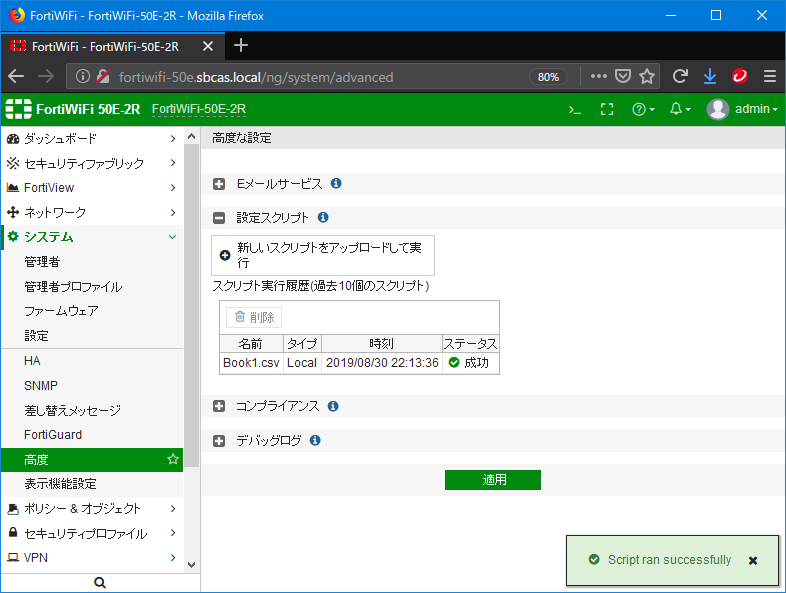Viewport: 786px width, 593px height.
Task: Collapse the システム menu
Action: pos(92,237)
